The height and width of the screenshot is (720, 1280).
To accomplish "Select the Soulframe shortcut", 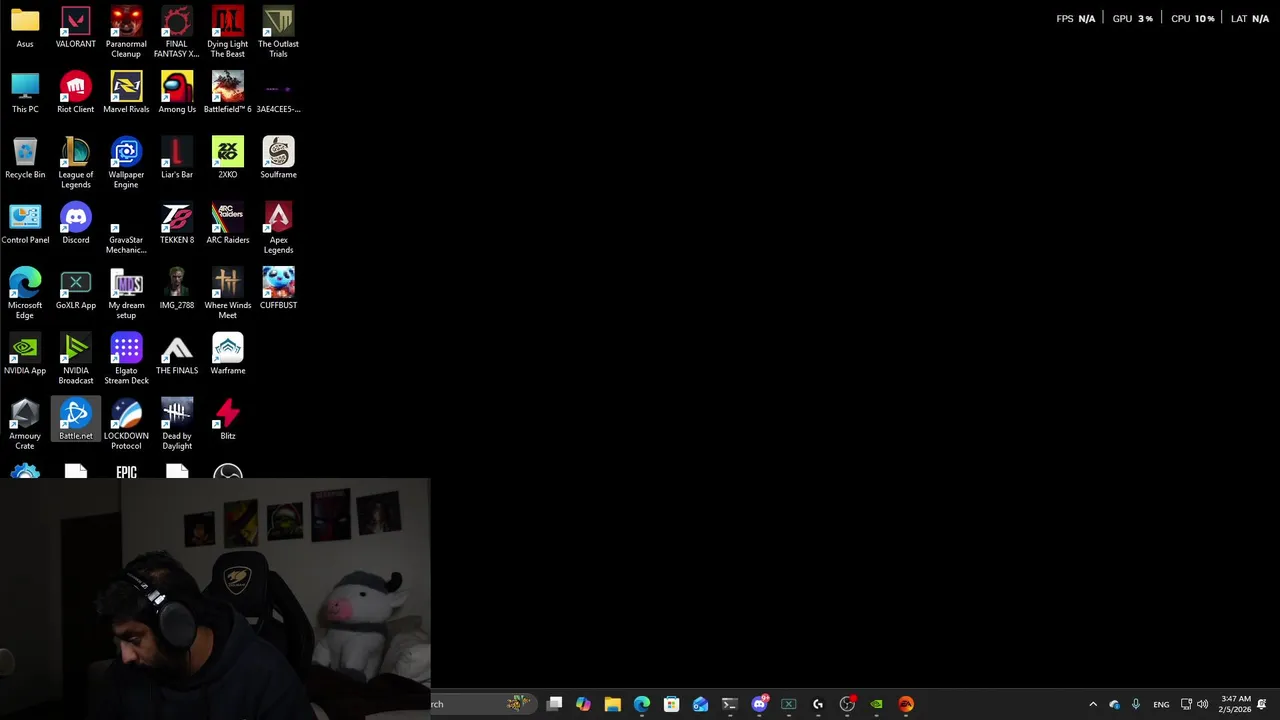I will point(278,158).
